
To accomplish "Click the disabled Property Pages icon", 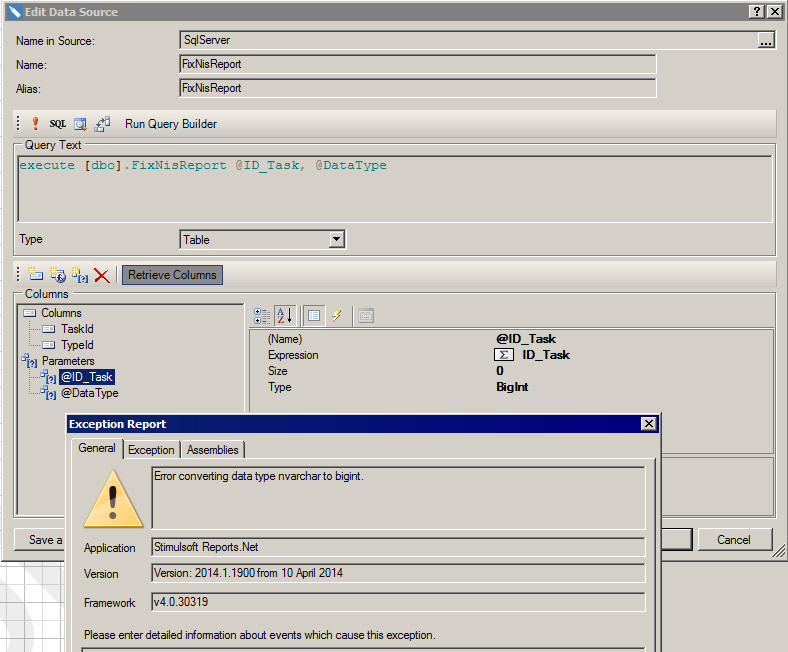I will click(x=366, y=316).
